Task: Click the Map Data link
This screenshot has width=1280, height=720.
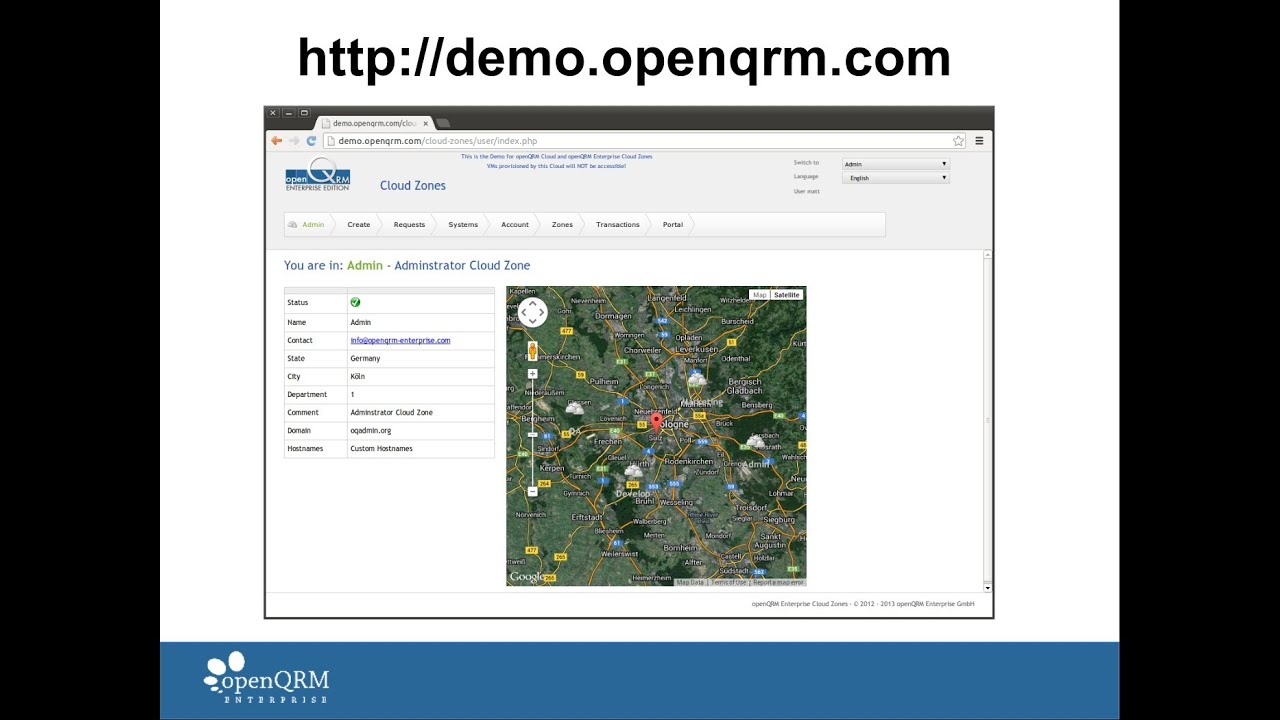Action: 690,582
